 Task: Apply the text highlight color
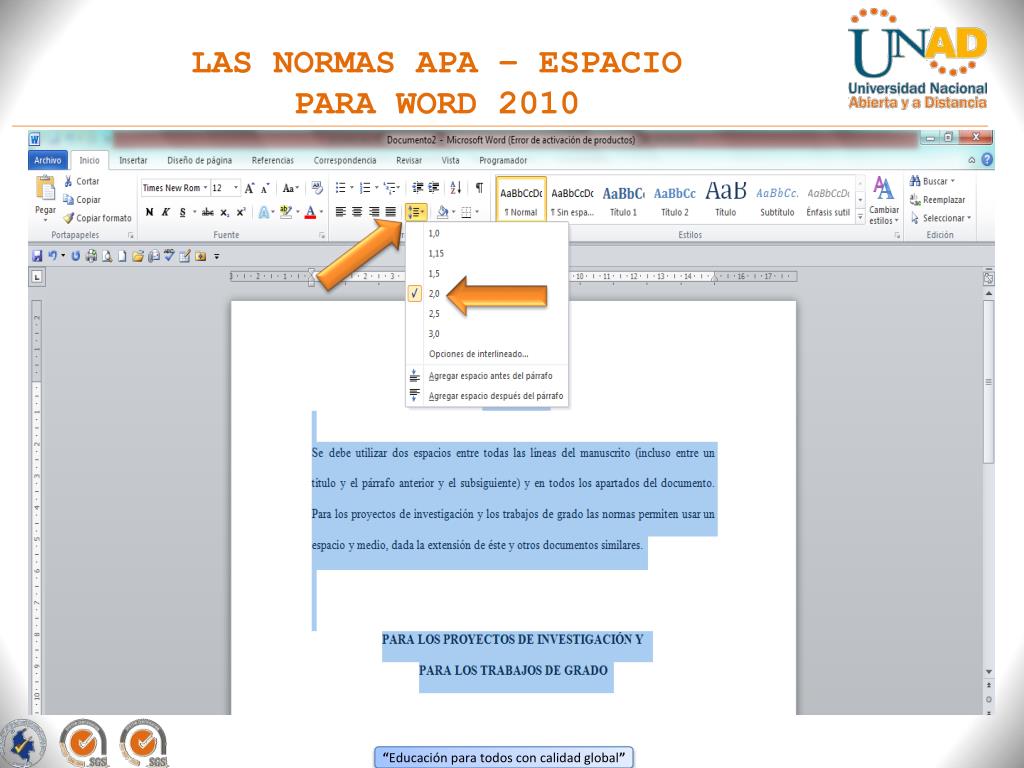click(285, 212)
